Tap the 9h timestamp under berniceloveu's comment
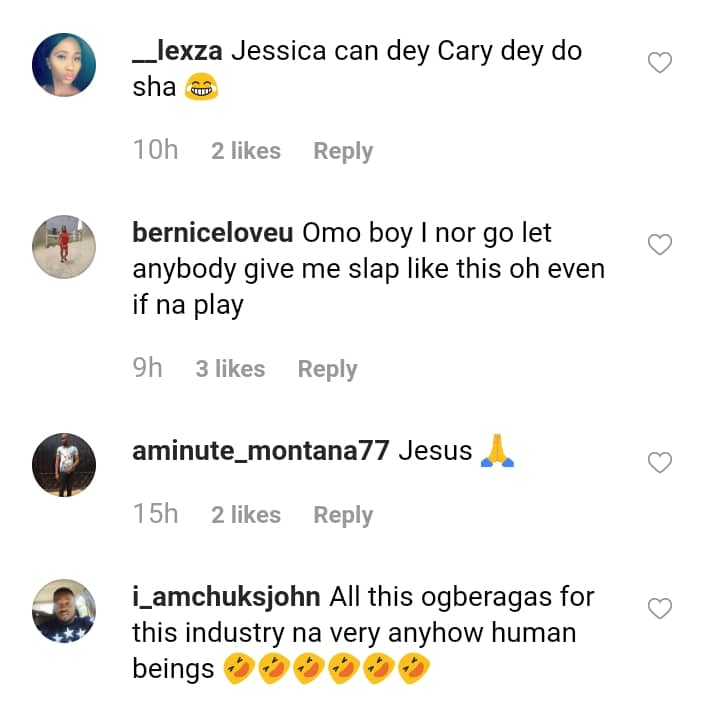 click(x=147, y=369)
